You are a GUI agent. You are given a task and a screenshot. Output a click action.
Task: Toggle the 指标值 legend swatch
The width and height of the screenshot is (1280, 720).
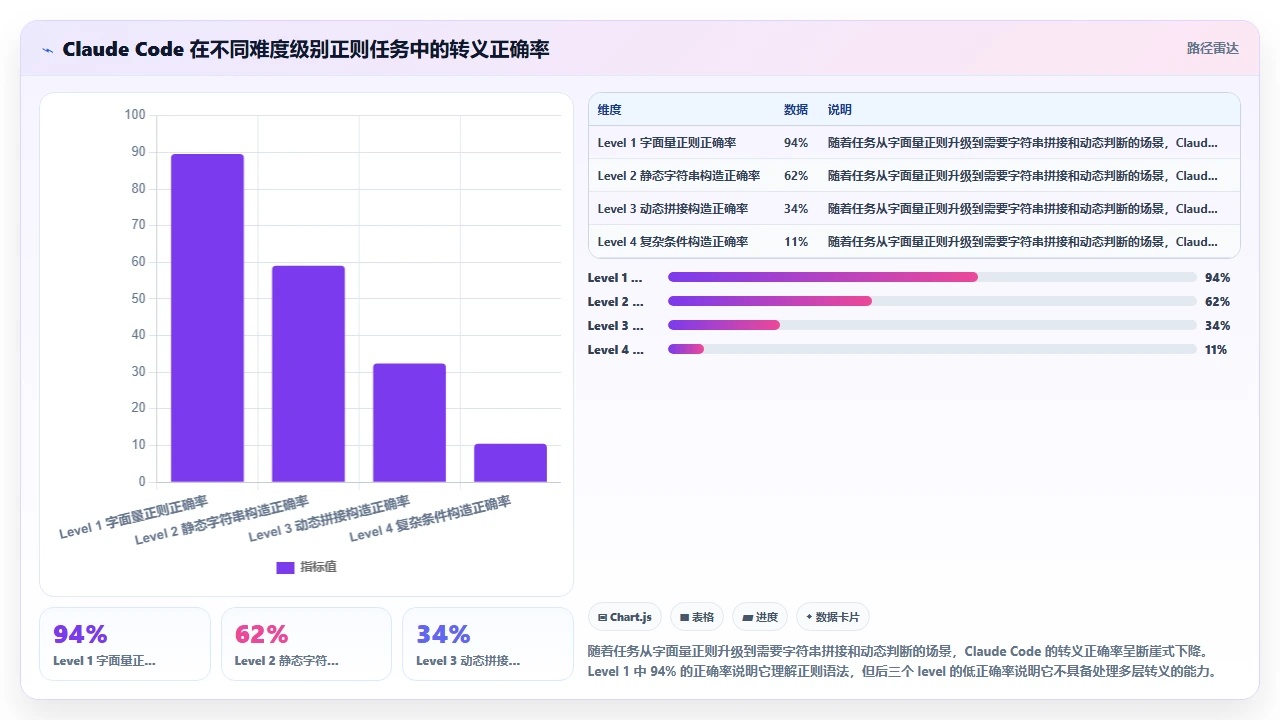pyautogui.click(x=285, y=567)
